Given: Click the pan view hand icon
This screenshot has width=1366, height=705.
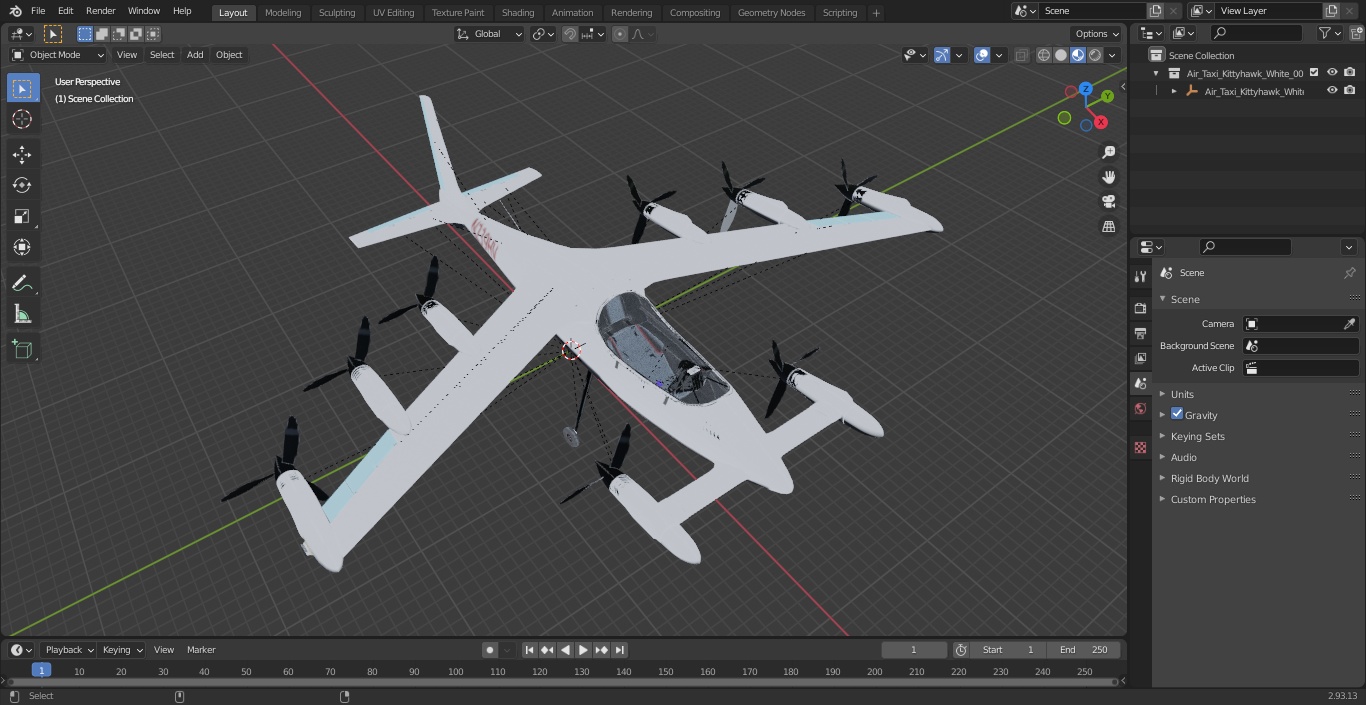Looking at the screenshot, I should point(1108,177).
